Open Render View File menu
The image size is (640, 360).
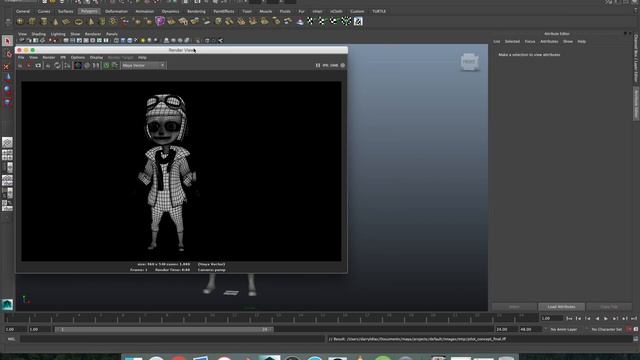click(x=21, y=58)
